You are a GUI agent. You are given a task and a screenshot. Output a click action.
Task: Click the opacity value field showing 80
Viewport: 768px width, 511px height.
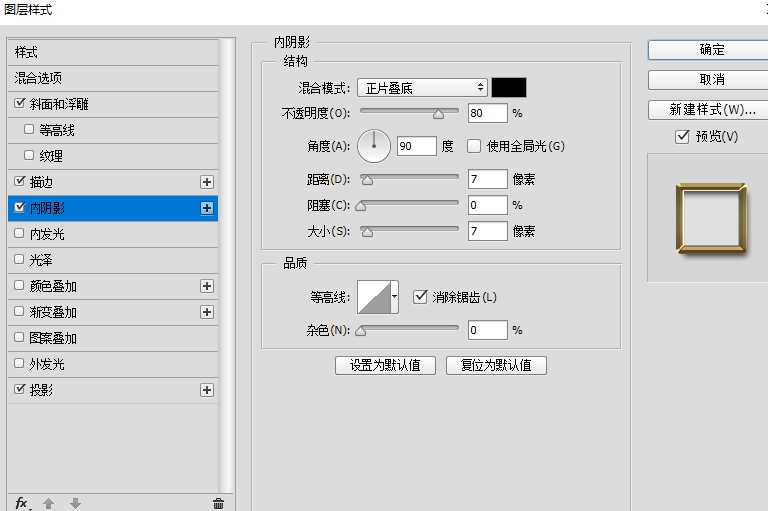point(487,113)
